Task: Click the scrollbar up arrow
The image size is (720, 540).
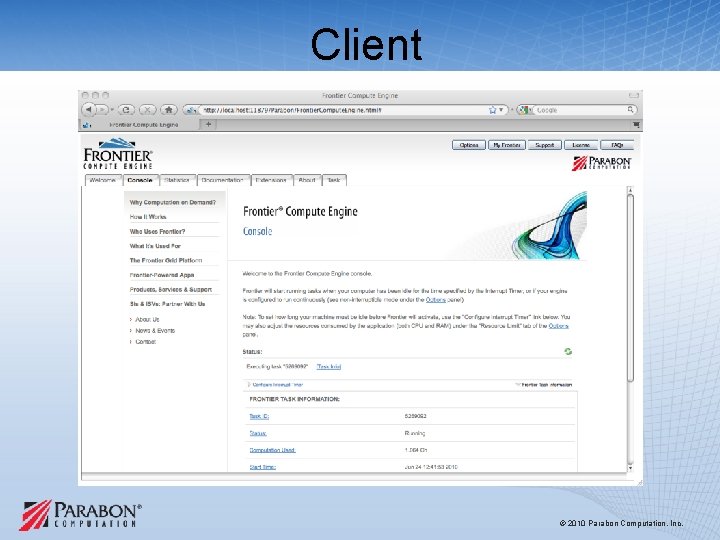Action: (x=630, y=190)
